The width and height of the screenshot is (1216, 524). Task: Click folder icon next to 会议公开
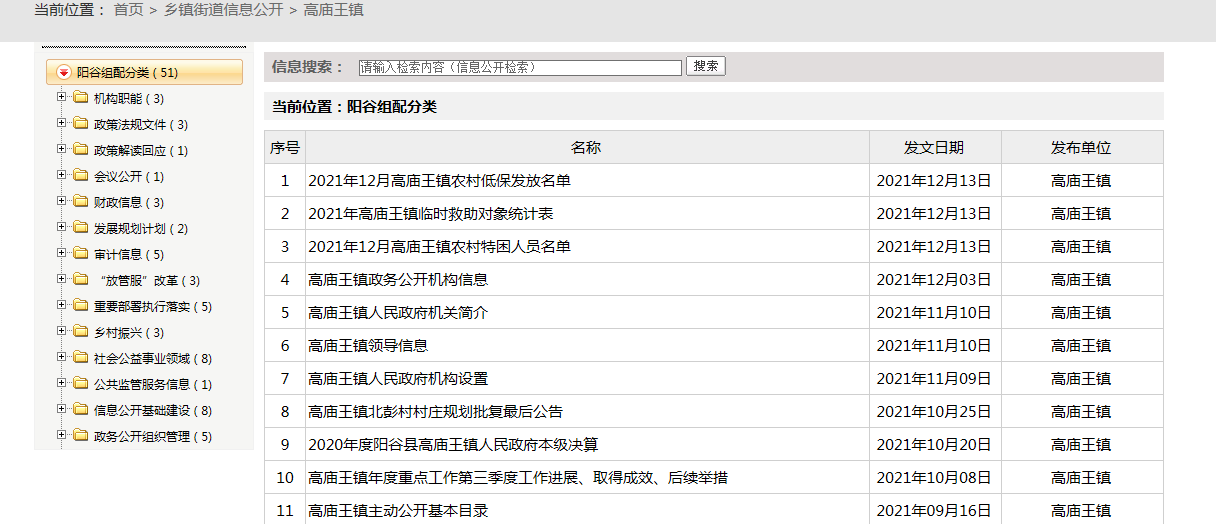pos(80,176)
